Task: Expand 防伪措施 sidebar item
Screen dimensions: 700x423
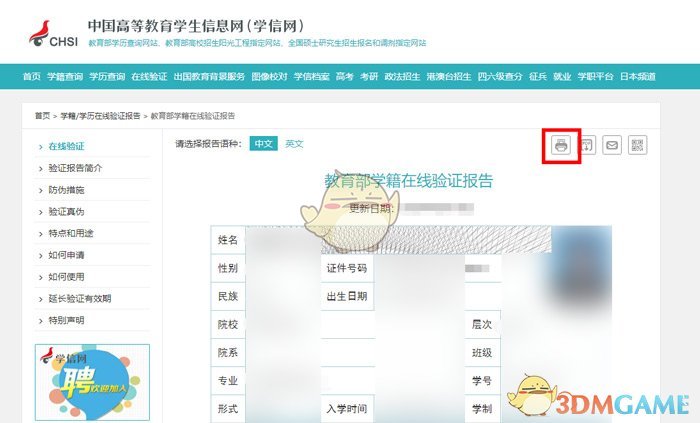Action: (67, 190)
